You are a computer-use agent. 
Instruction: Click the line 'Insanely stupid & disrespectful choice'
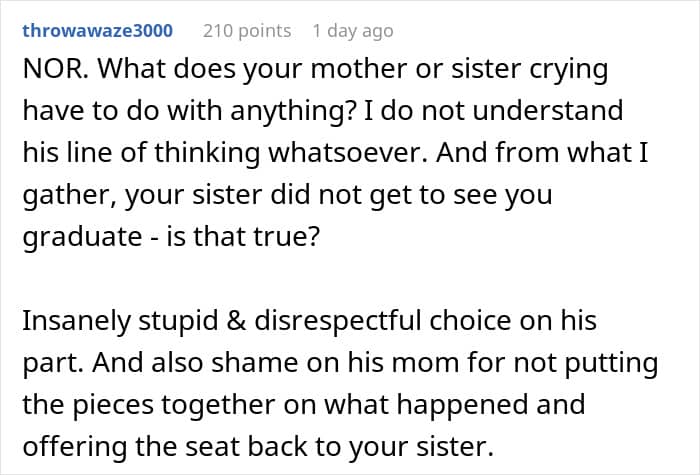click(309, 321)
